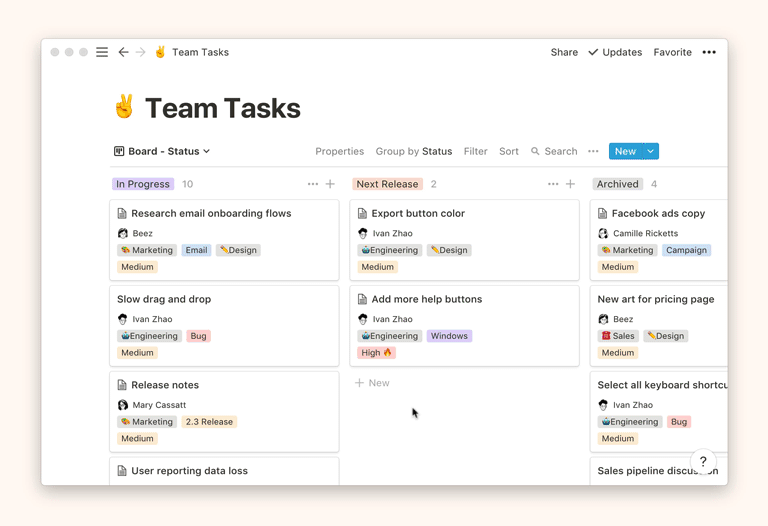The height and width of the screenshot is (526, 768).
Task: Mark page as Favorite
Action: click(x=672, y=52)
